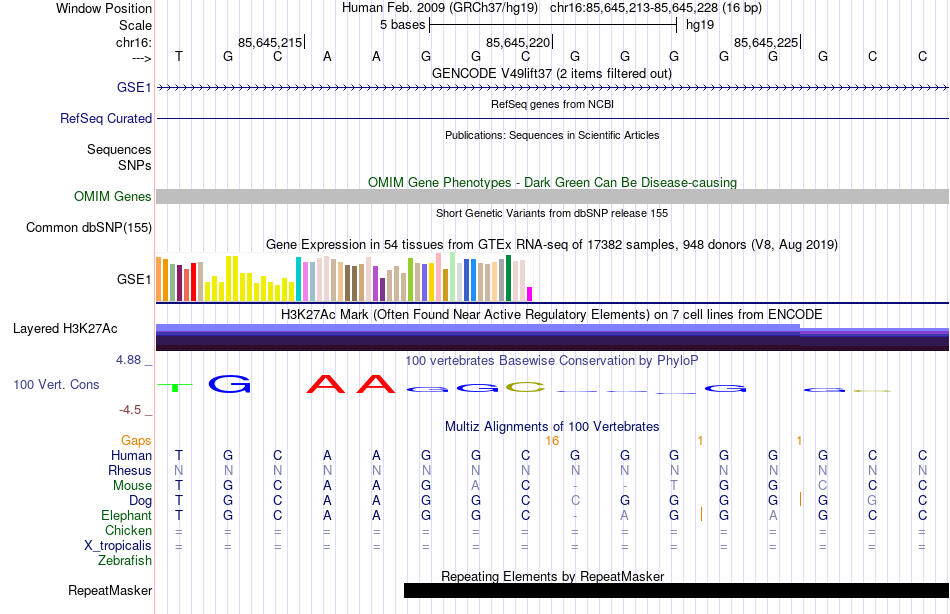Click the 85,645,220 ruler coordinate

click(518, 42)
